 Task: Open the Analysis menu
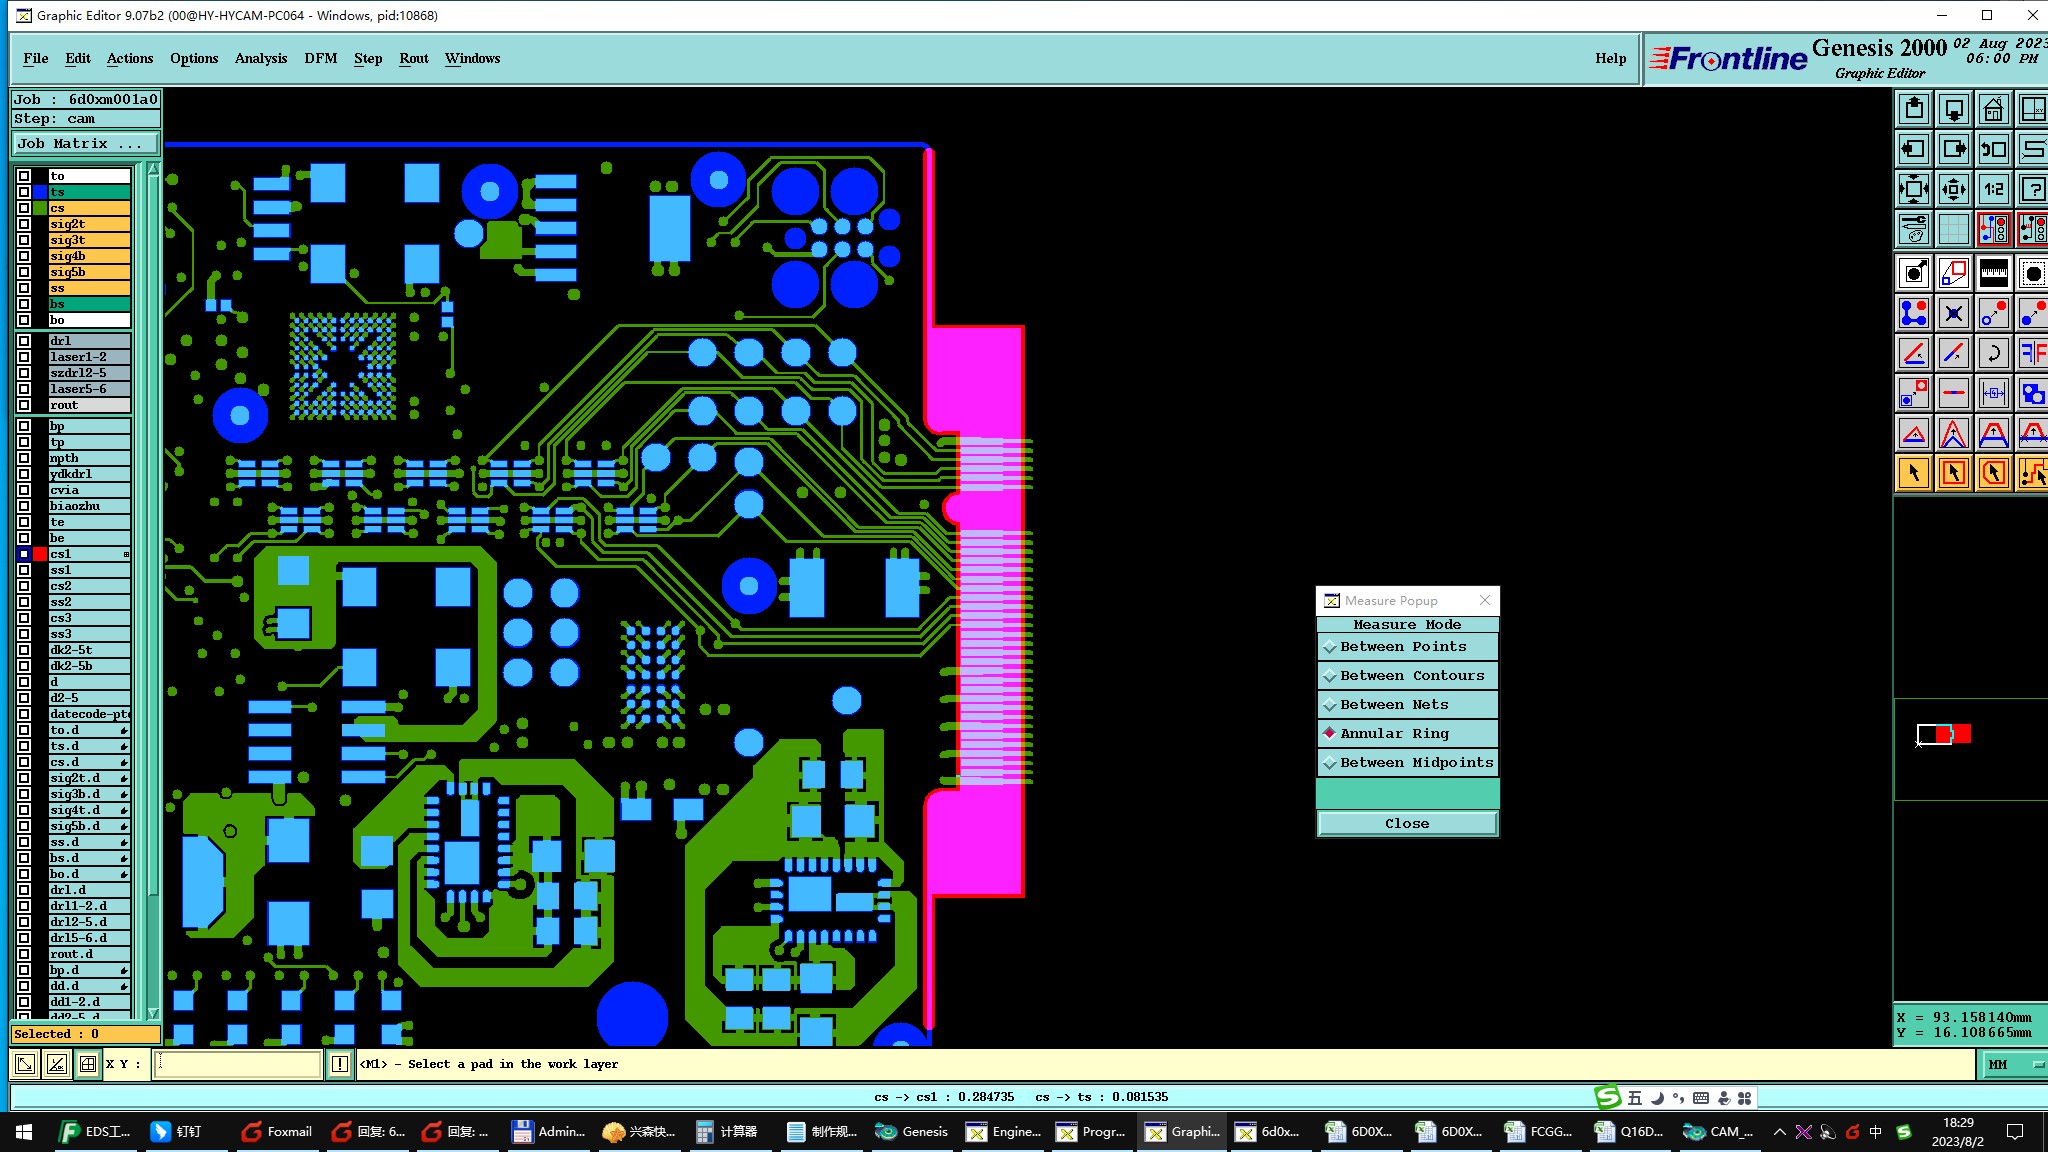point(260,58)
